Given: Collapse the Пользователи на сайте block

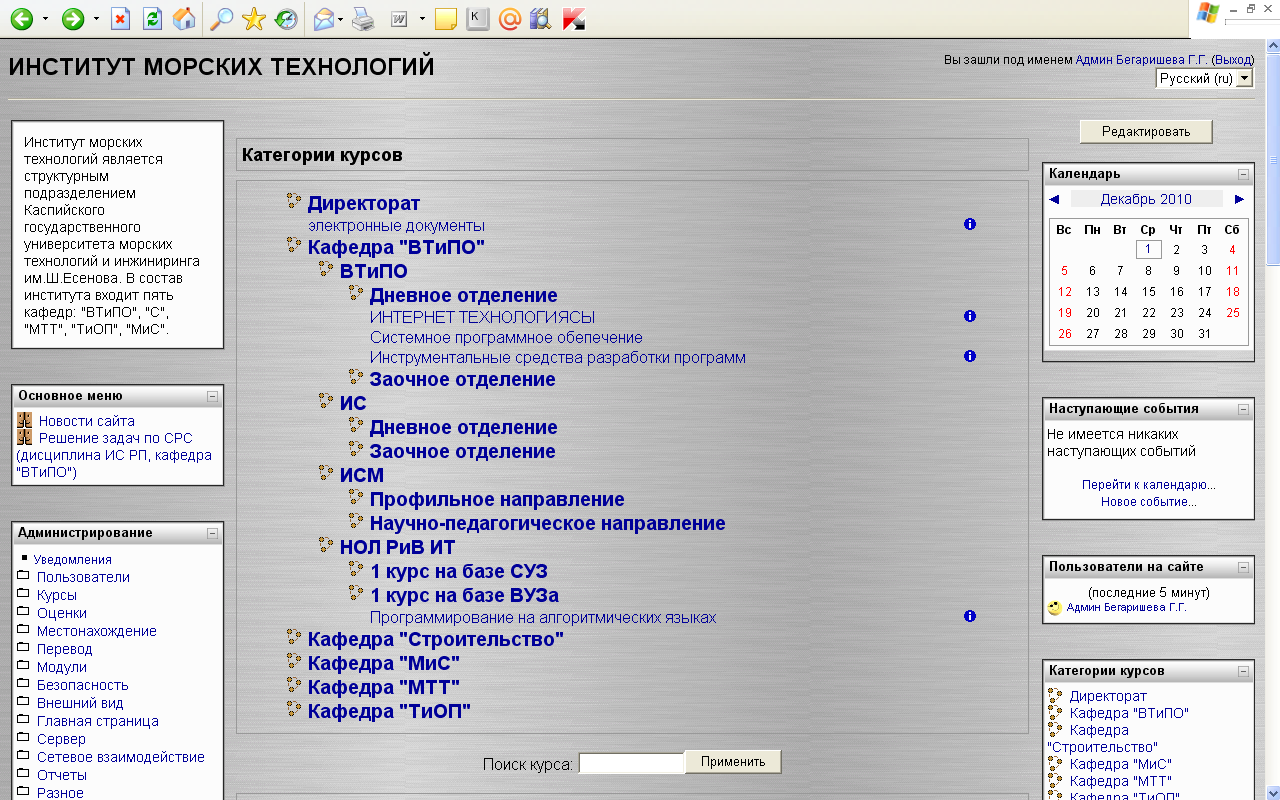Looking at the screenshot, I should click(1243, 567).
